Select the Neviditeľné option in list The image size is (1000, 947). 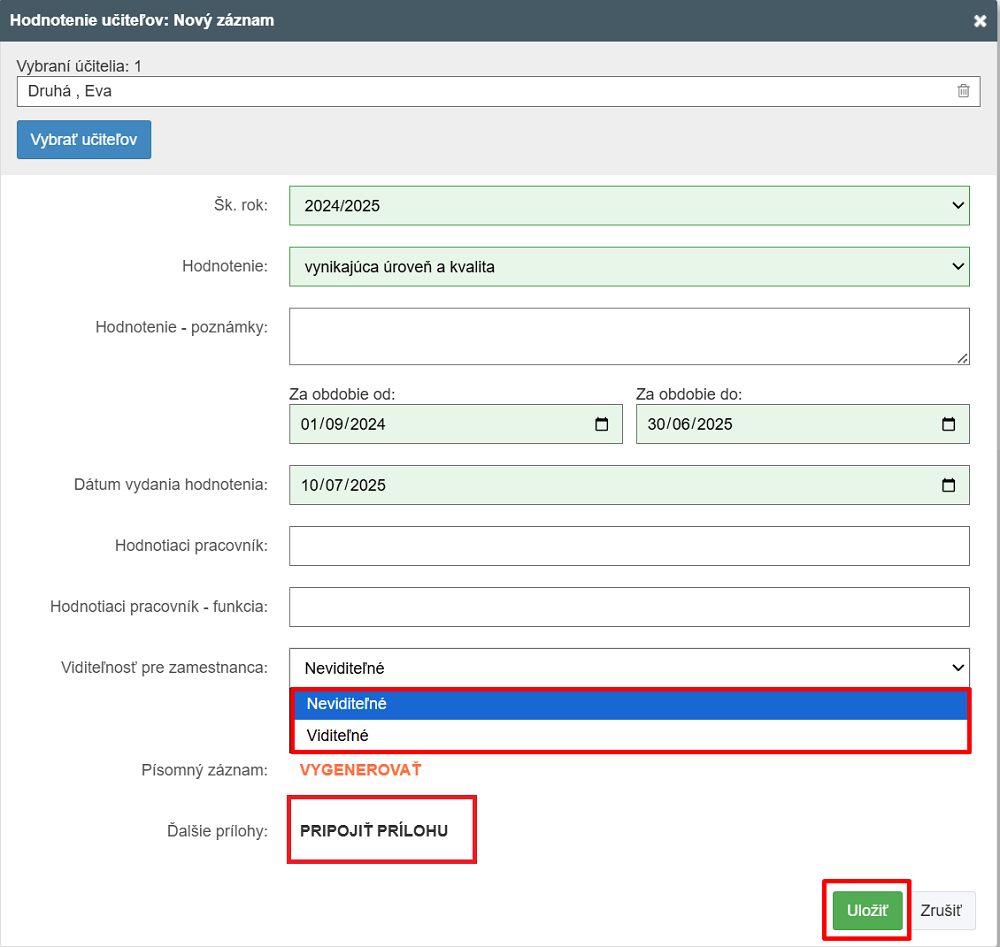click(629, 704)
